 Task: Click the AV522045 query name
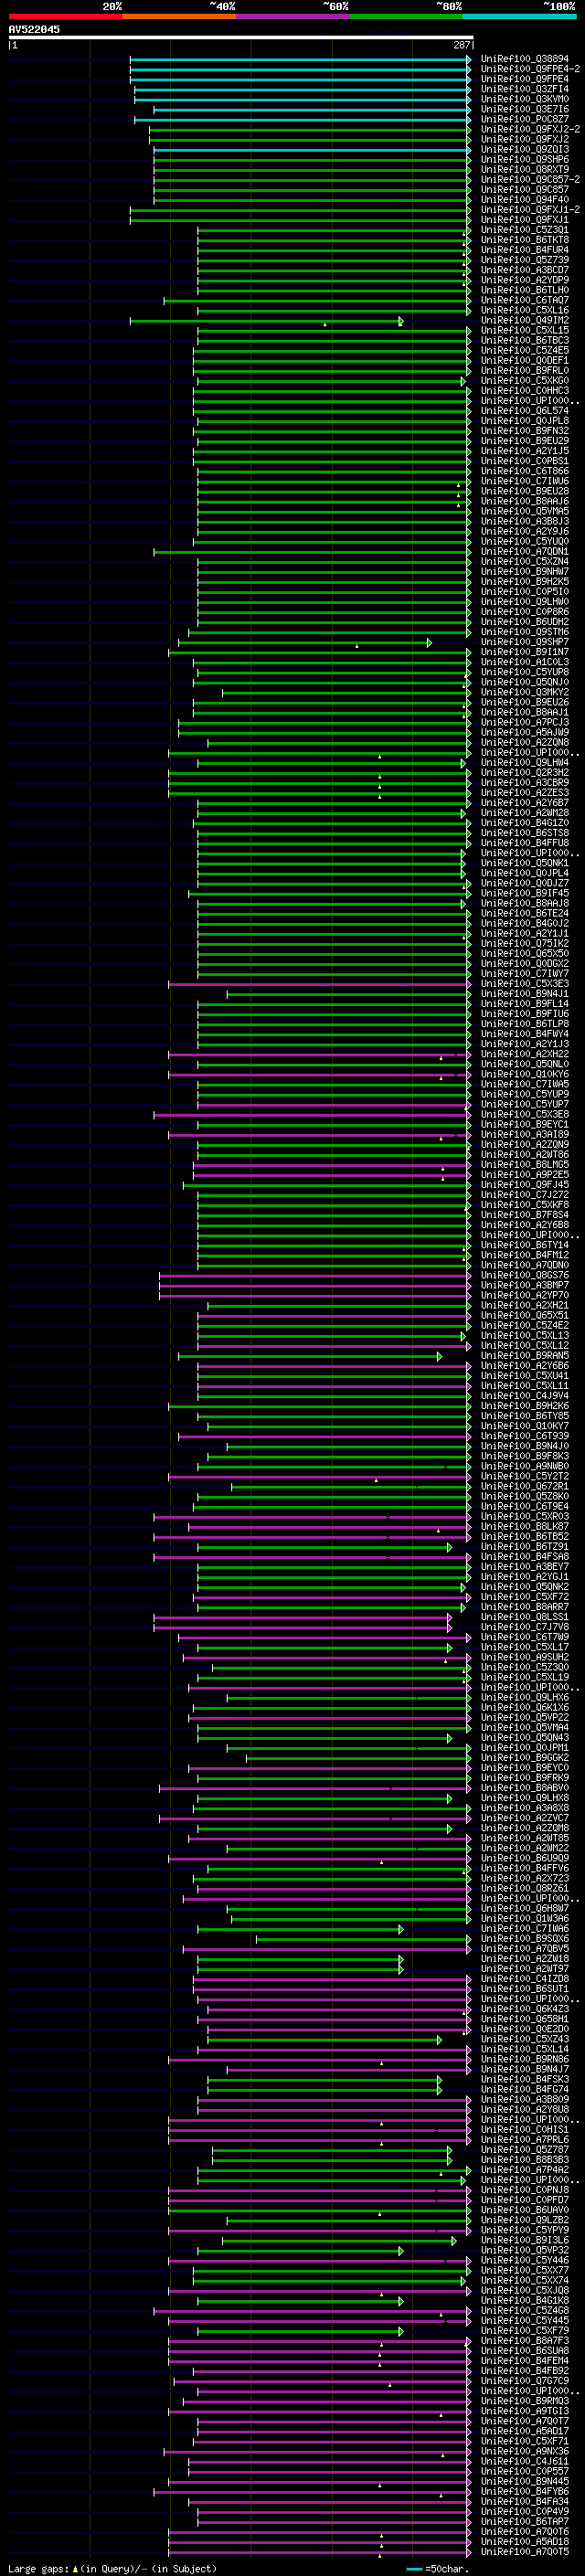point(34,29)
